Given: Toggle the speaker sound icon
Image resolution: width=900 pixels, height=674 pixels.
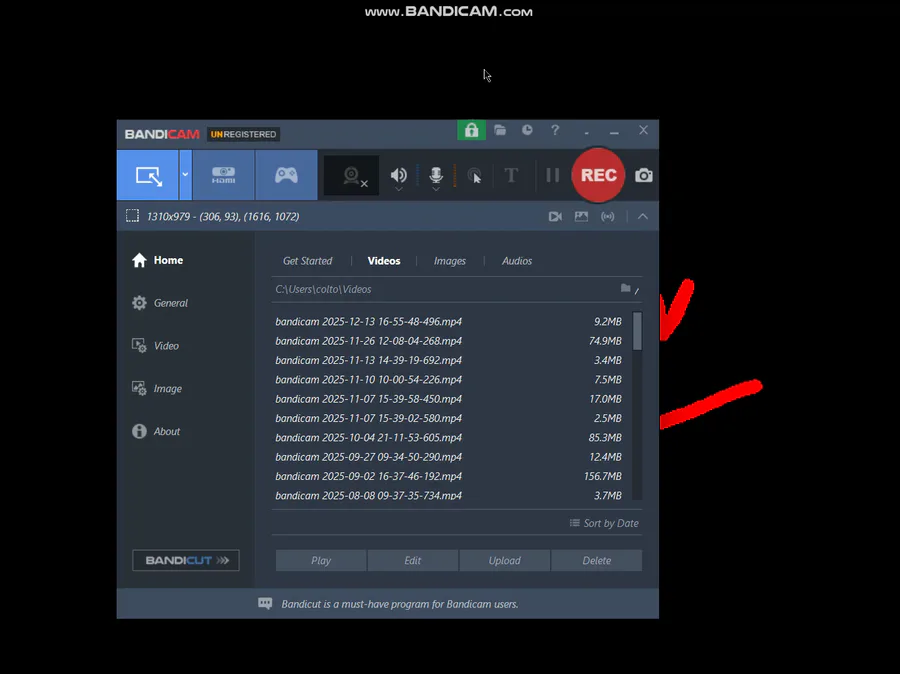Looking at the screenshot, I should coord(398,174).
